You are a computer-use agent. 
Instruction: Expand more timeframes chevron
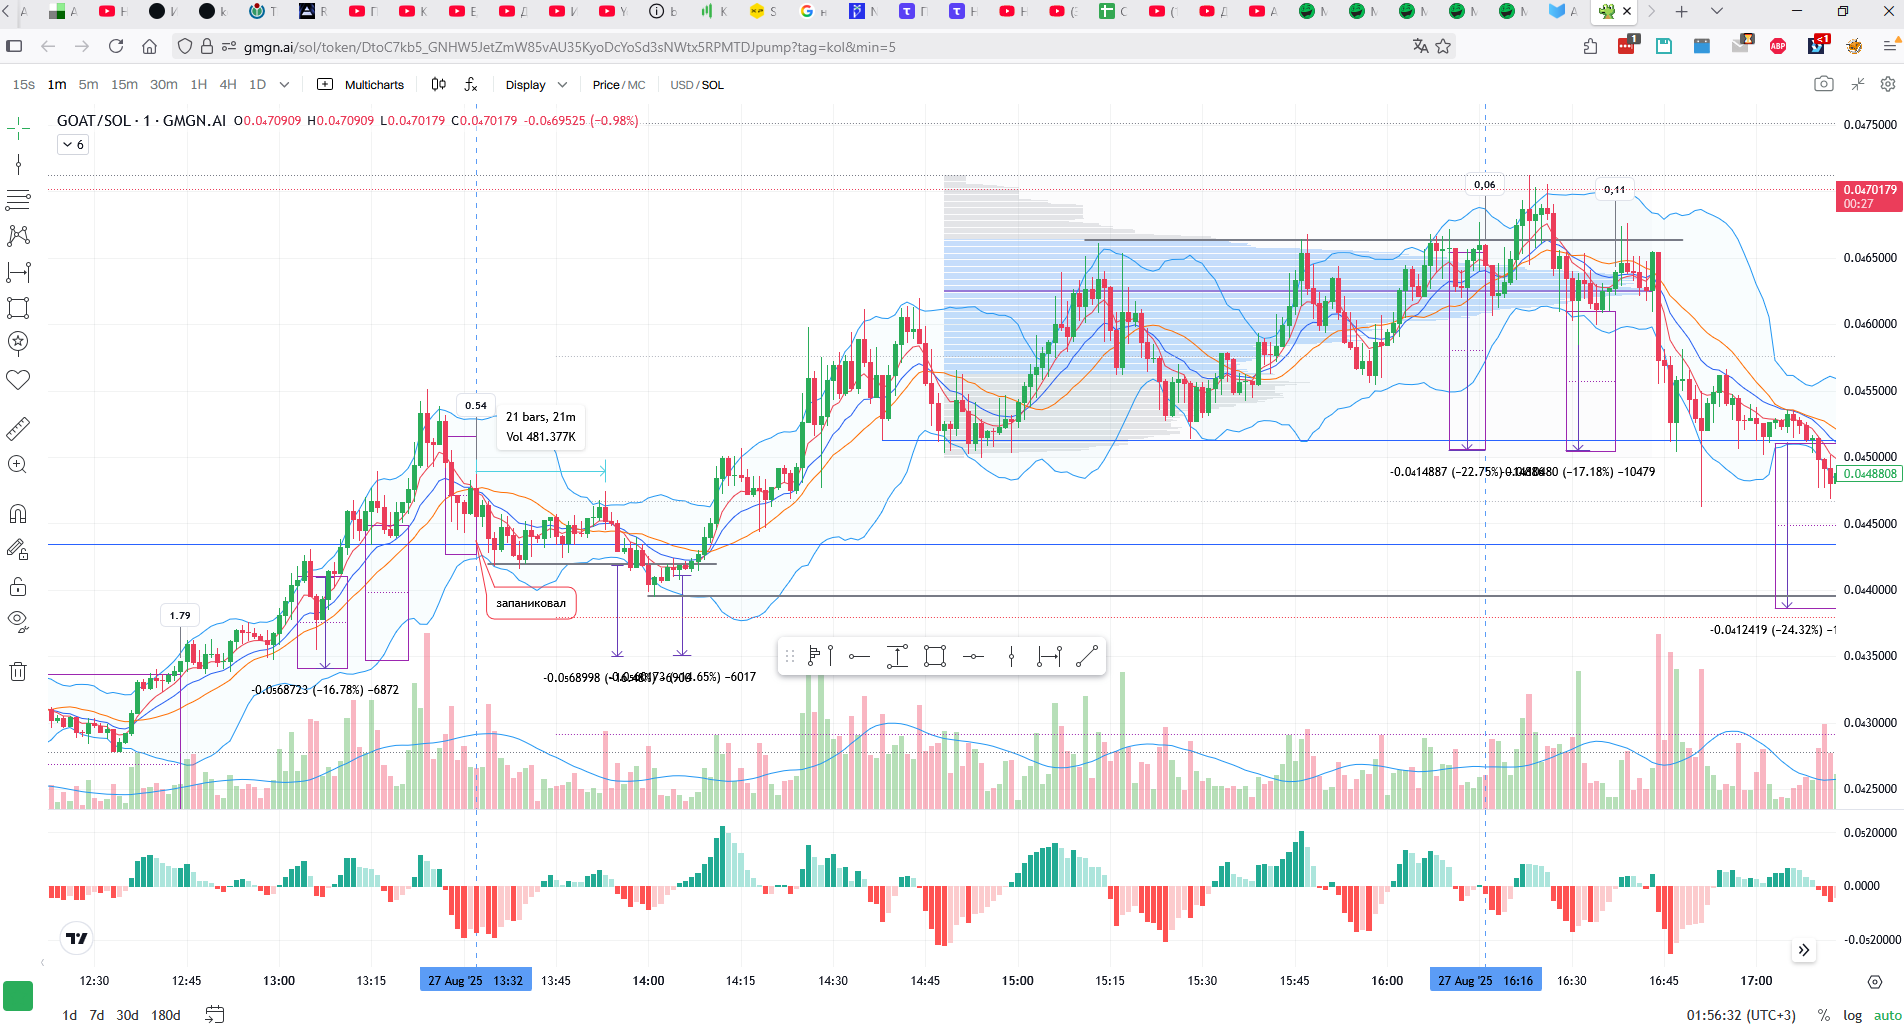[x=284, y=85]
